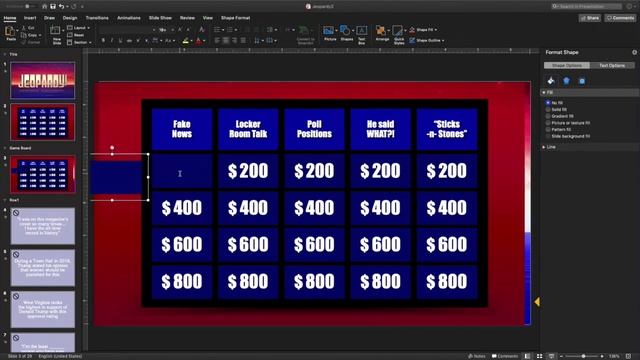Click the Arrange icon
This screenshot has height=360, width=640.
coord(381,31)
